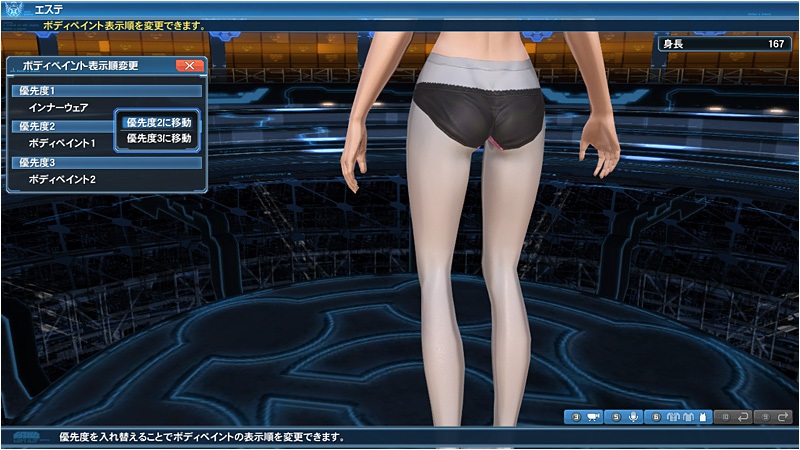The height and width of the screenshot is (450, 800).
Task: Click the 身長 167 height display
Action: click(724, 44)
